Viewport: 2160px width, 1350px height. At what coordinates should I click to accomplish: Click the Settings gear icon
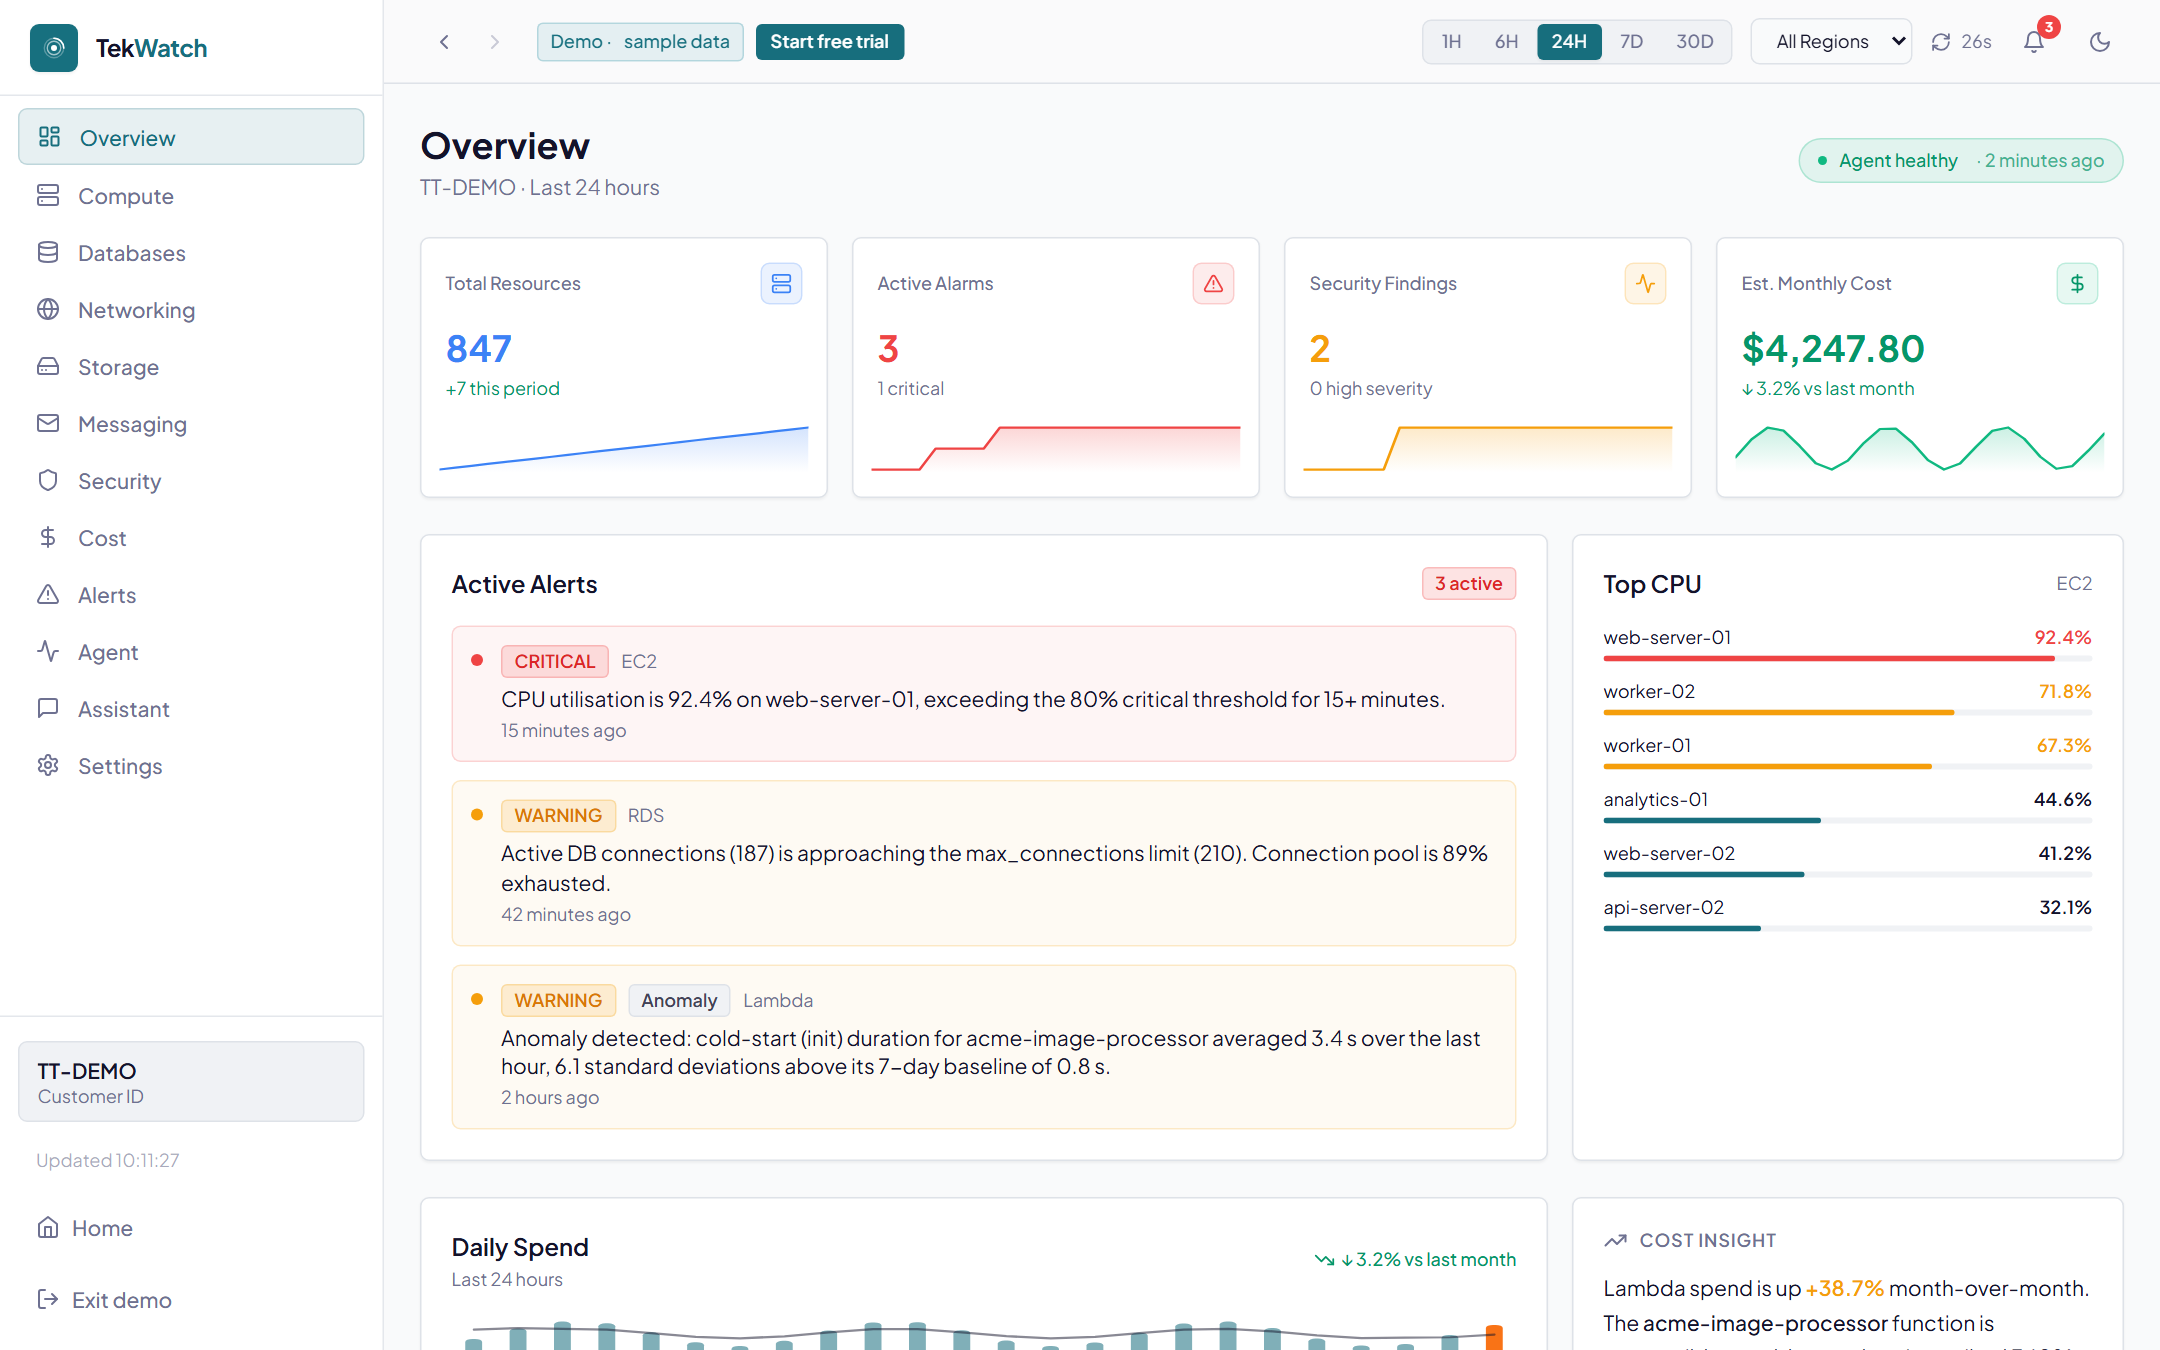tap(48, 765)
